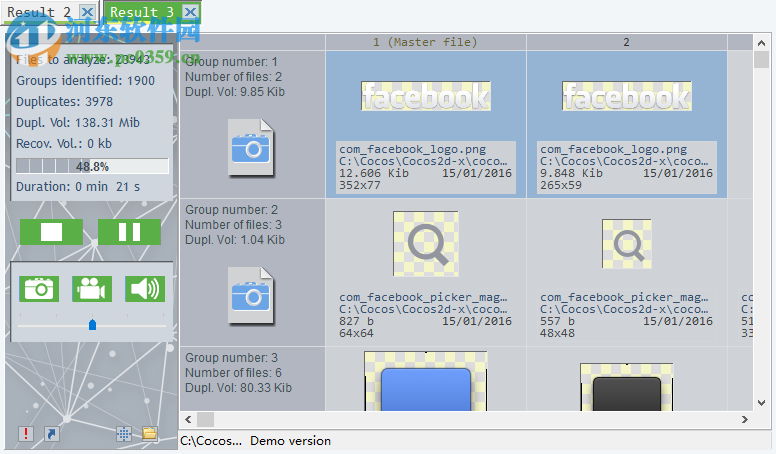Click the horizontal scrollbar thumb
The height and width of the screenshot is (454, 776).
click(205, 419)
